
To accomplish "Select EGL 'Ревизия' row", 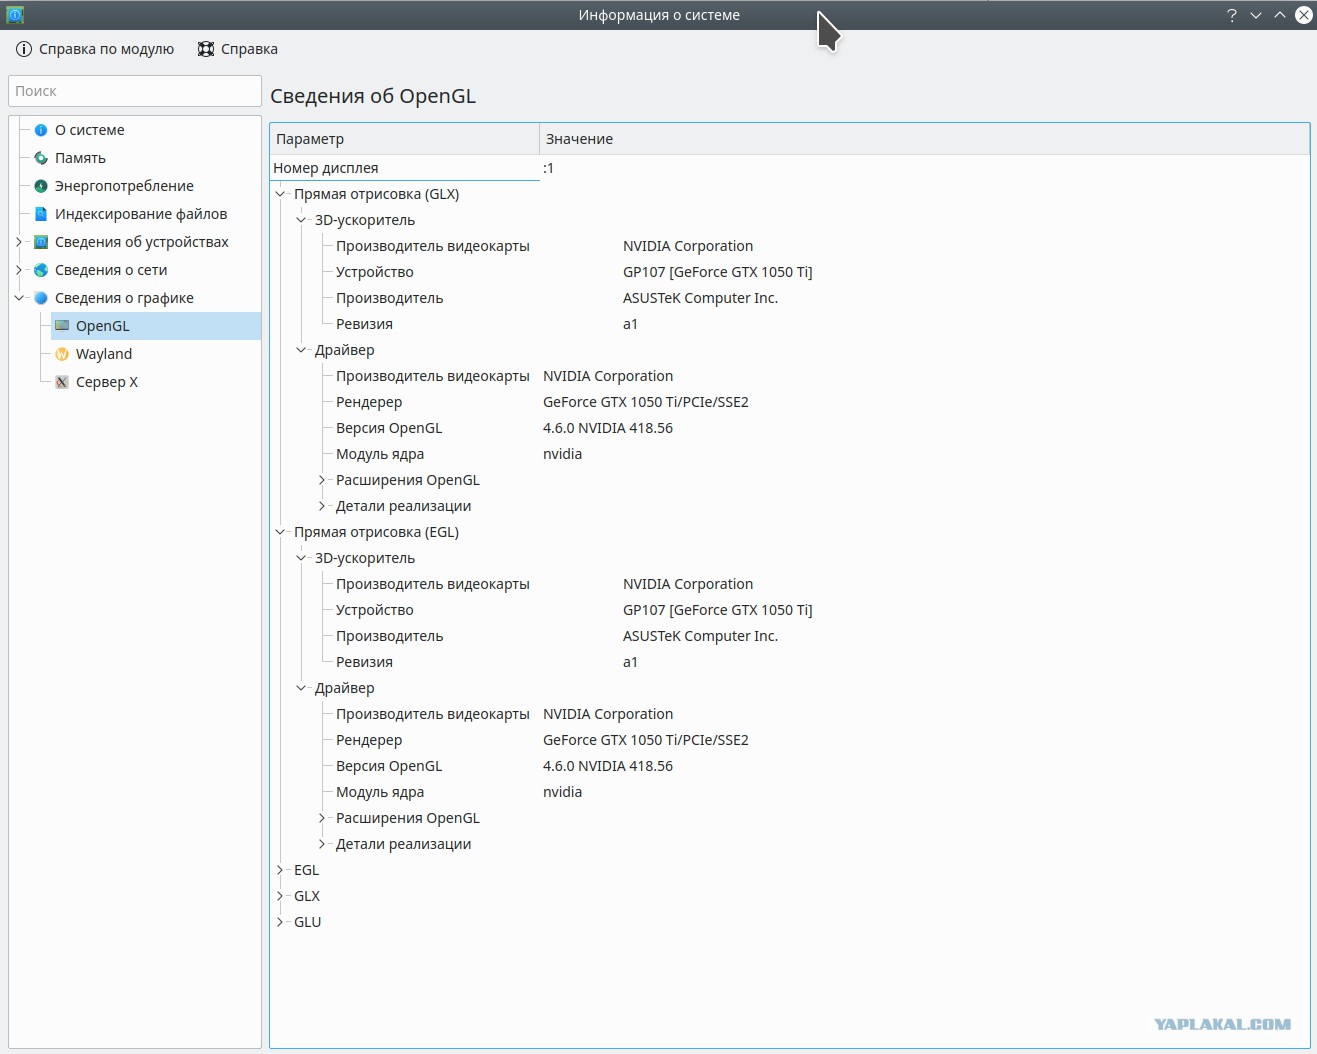I will click(790, 662).
